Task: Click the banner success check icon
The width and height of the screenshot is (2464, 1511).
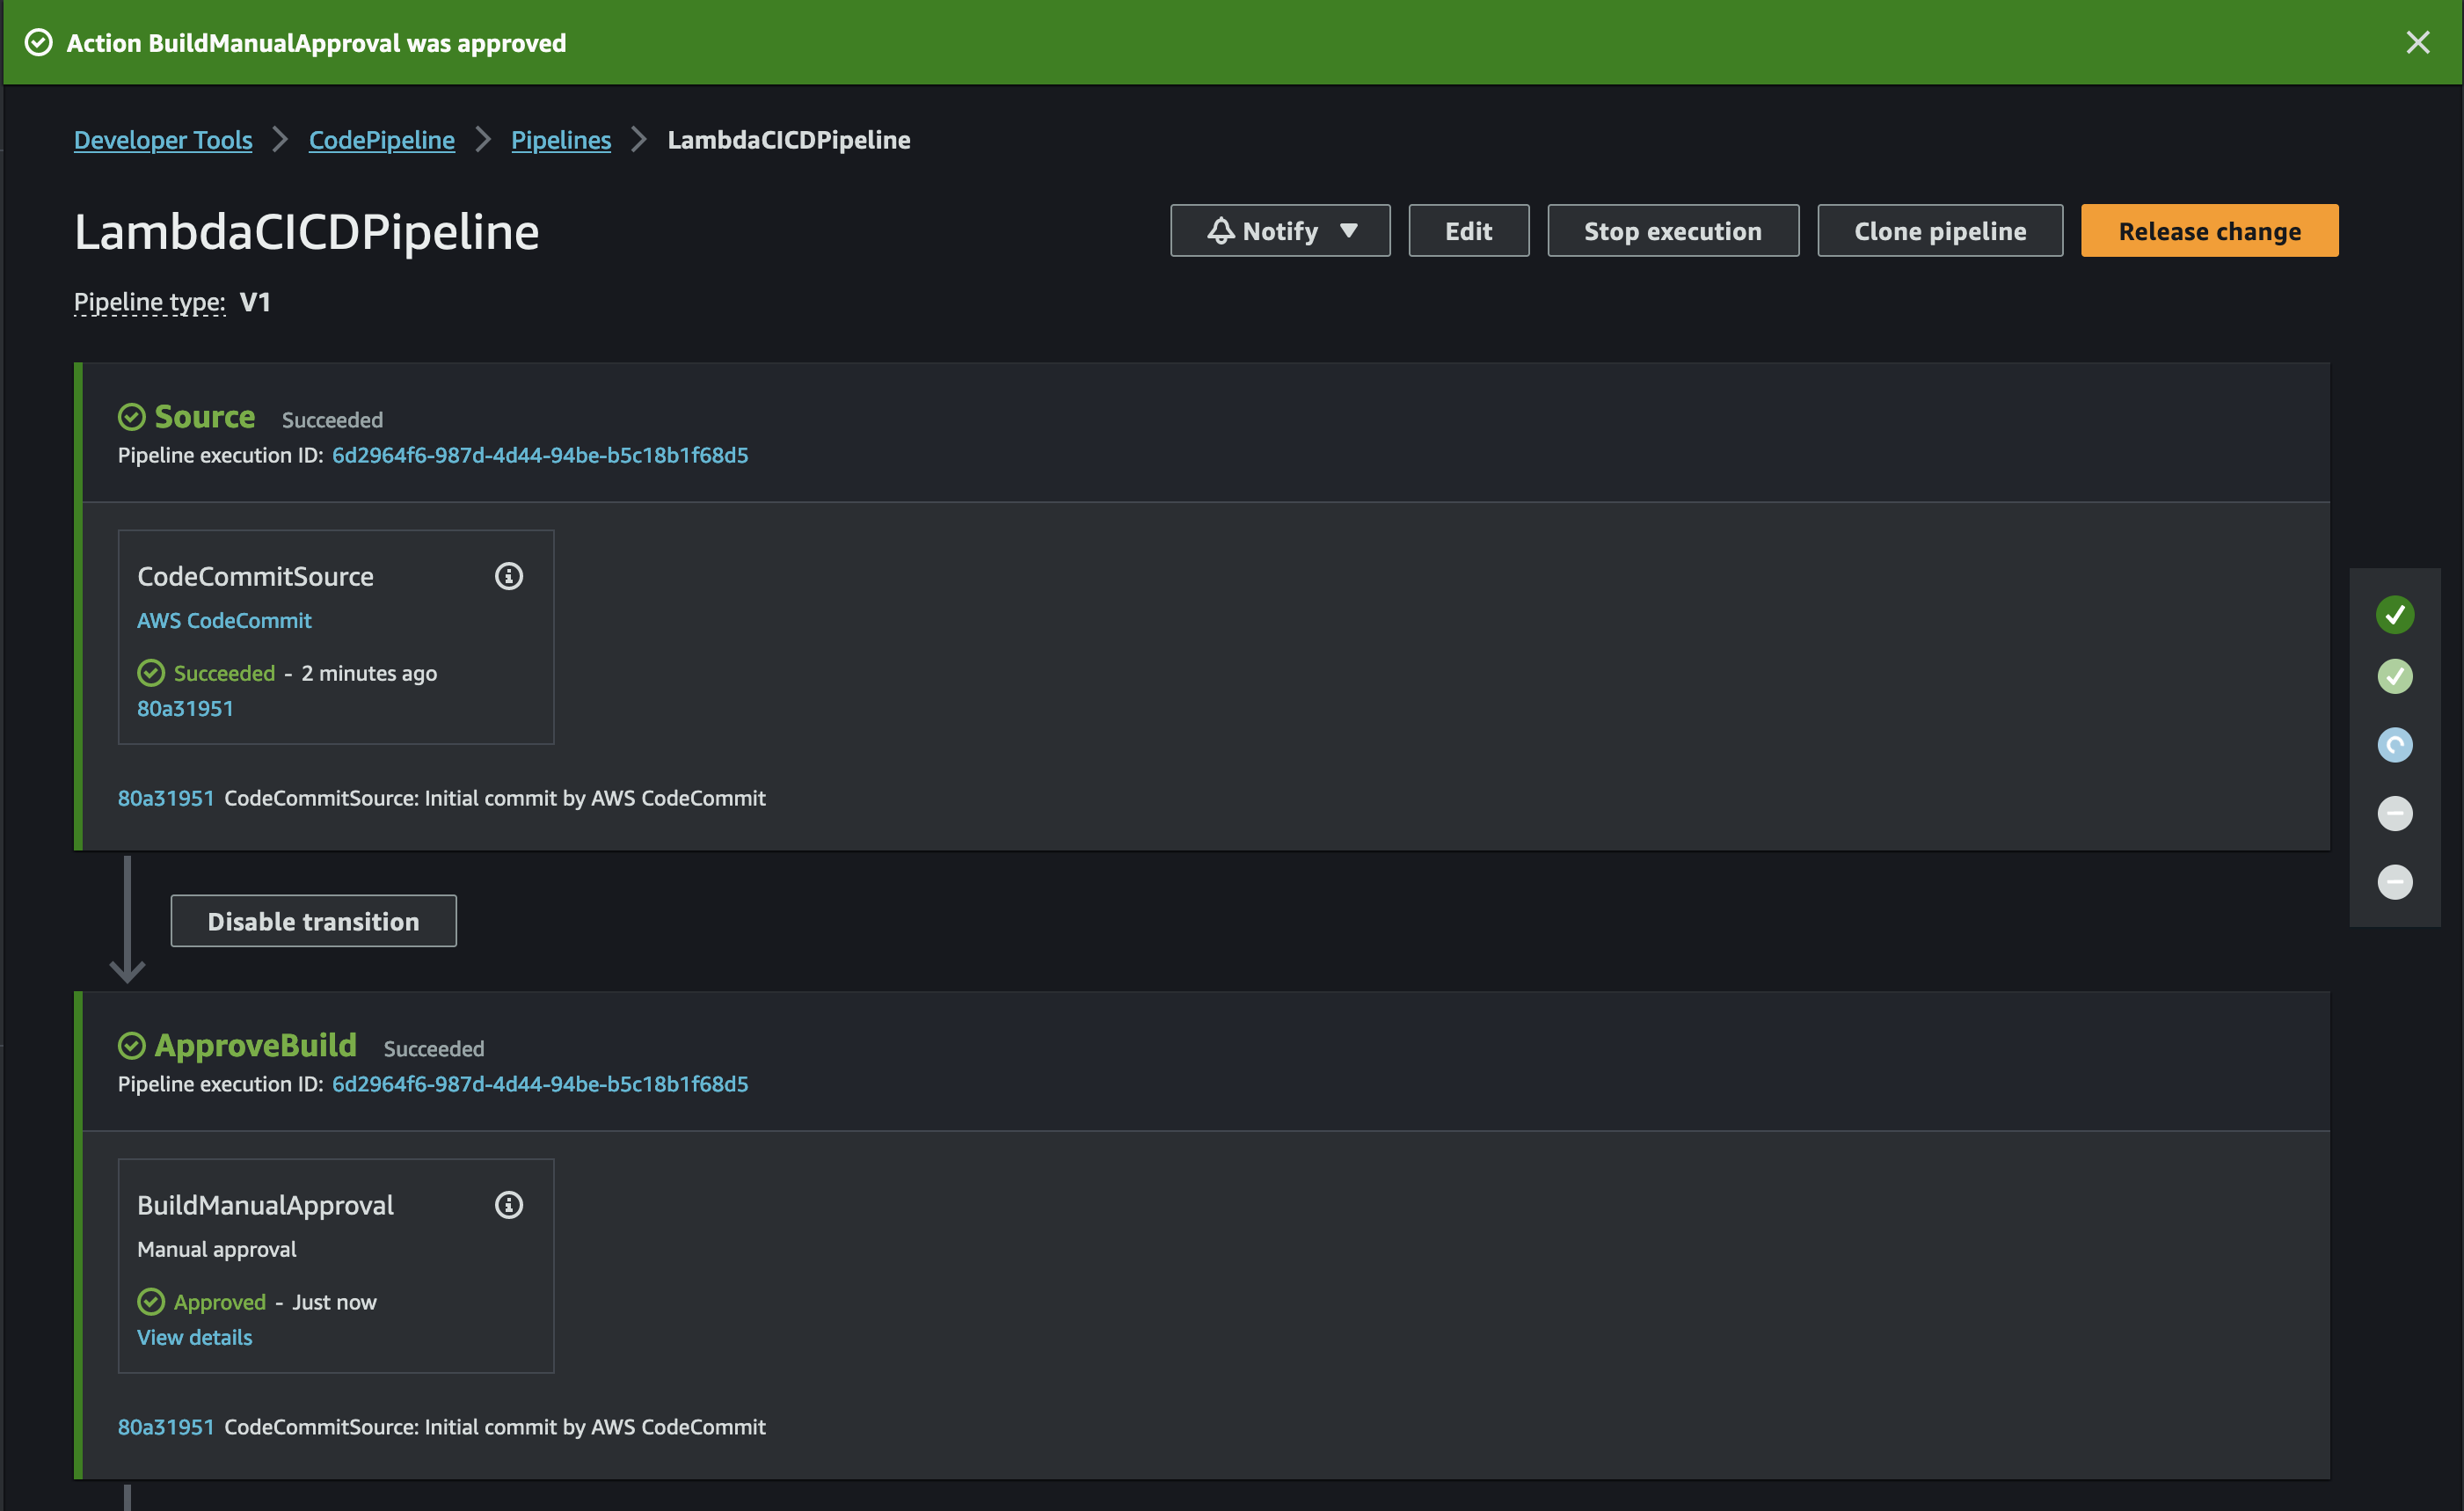Action: pos(38,42)
